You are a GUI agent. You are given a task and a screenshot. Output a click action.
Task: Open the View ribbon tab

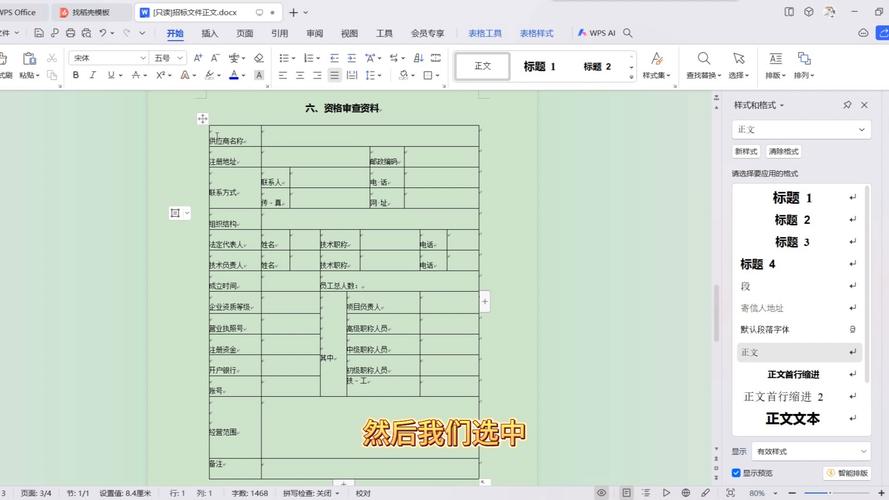pos(349,33)
